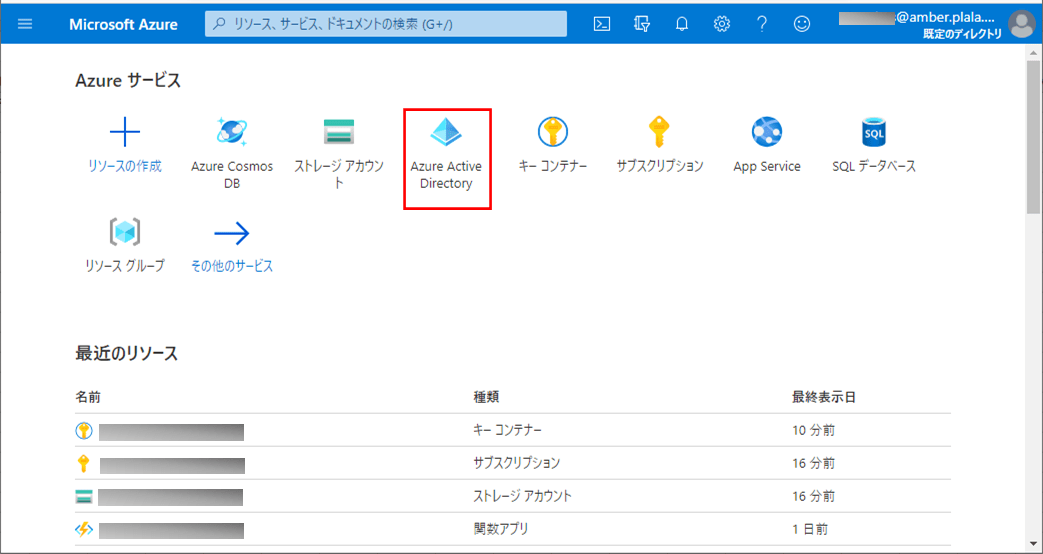The image size is (1043, 554).
Task: Open the ストレージ アカウント service icon
Action: (x=339, y=132)
